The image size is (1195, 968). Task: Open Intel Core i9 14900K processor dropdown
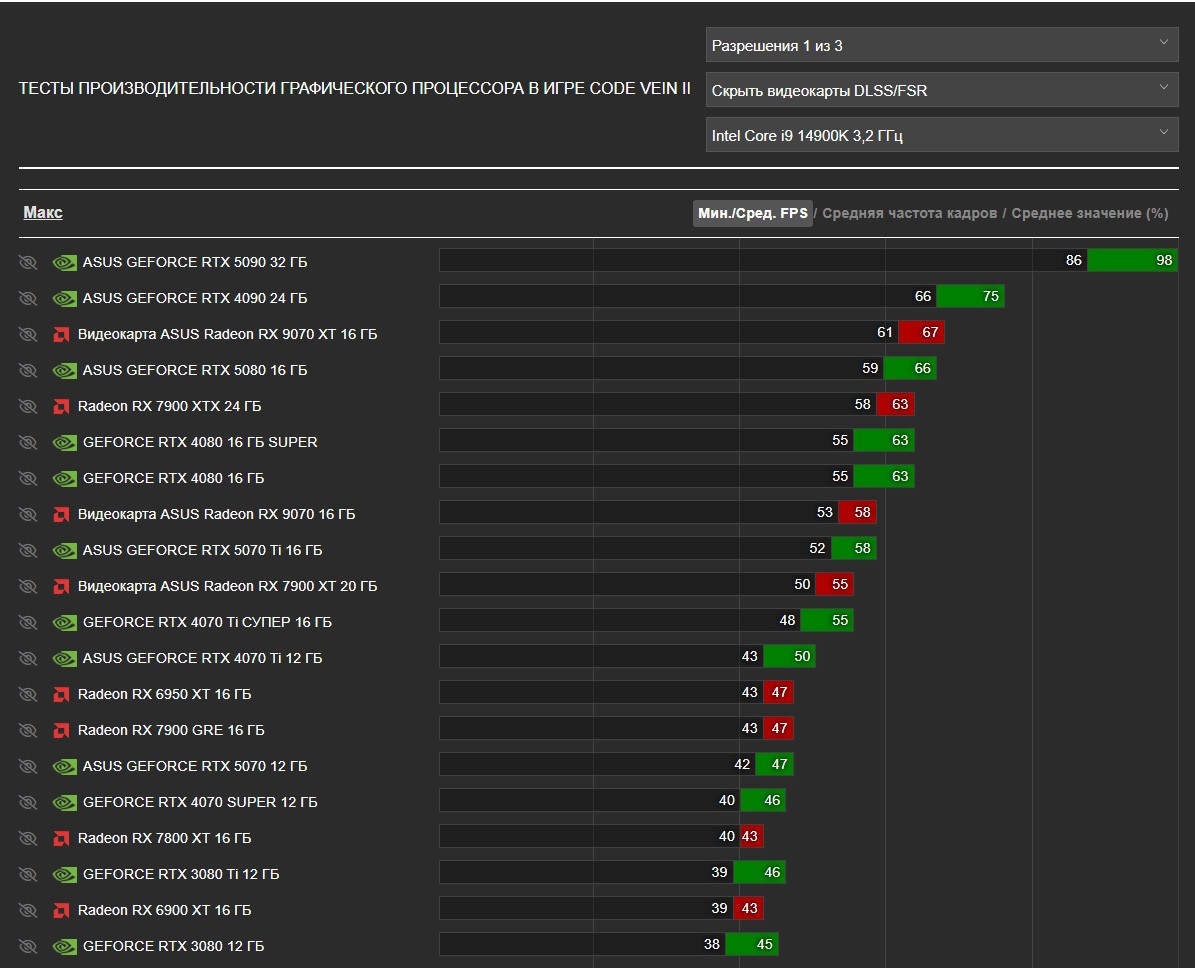point(942,135)
